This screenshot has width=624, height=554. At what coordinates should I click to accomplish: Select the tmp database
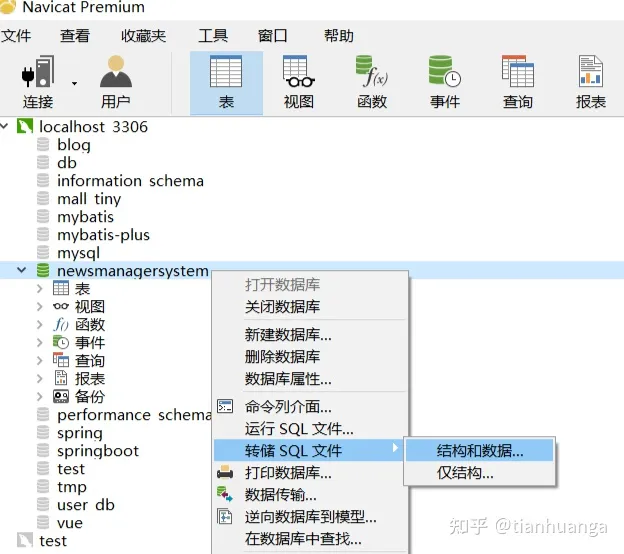pyautogui.click(x=72, y=487)
